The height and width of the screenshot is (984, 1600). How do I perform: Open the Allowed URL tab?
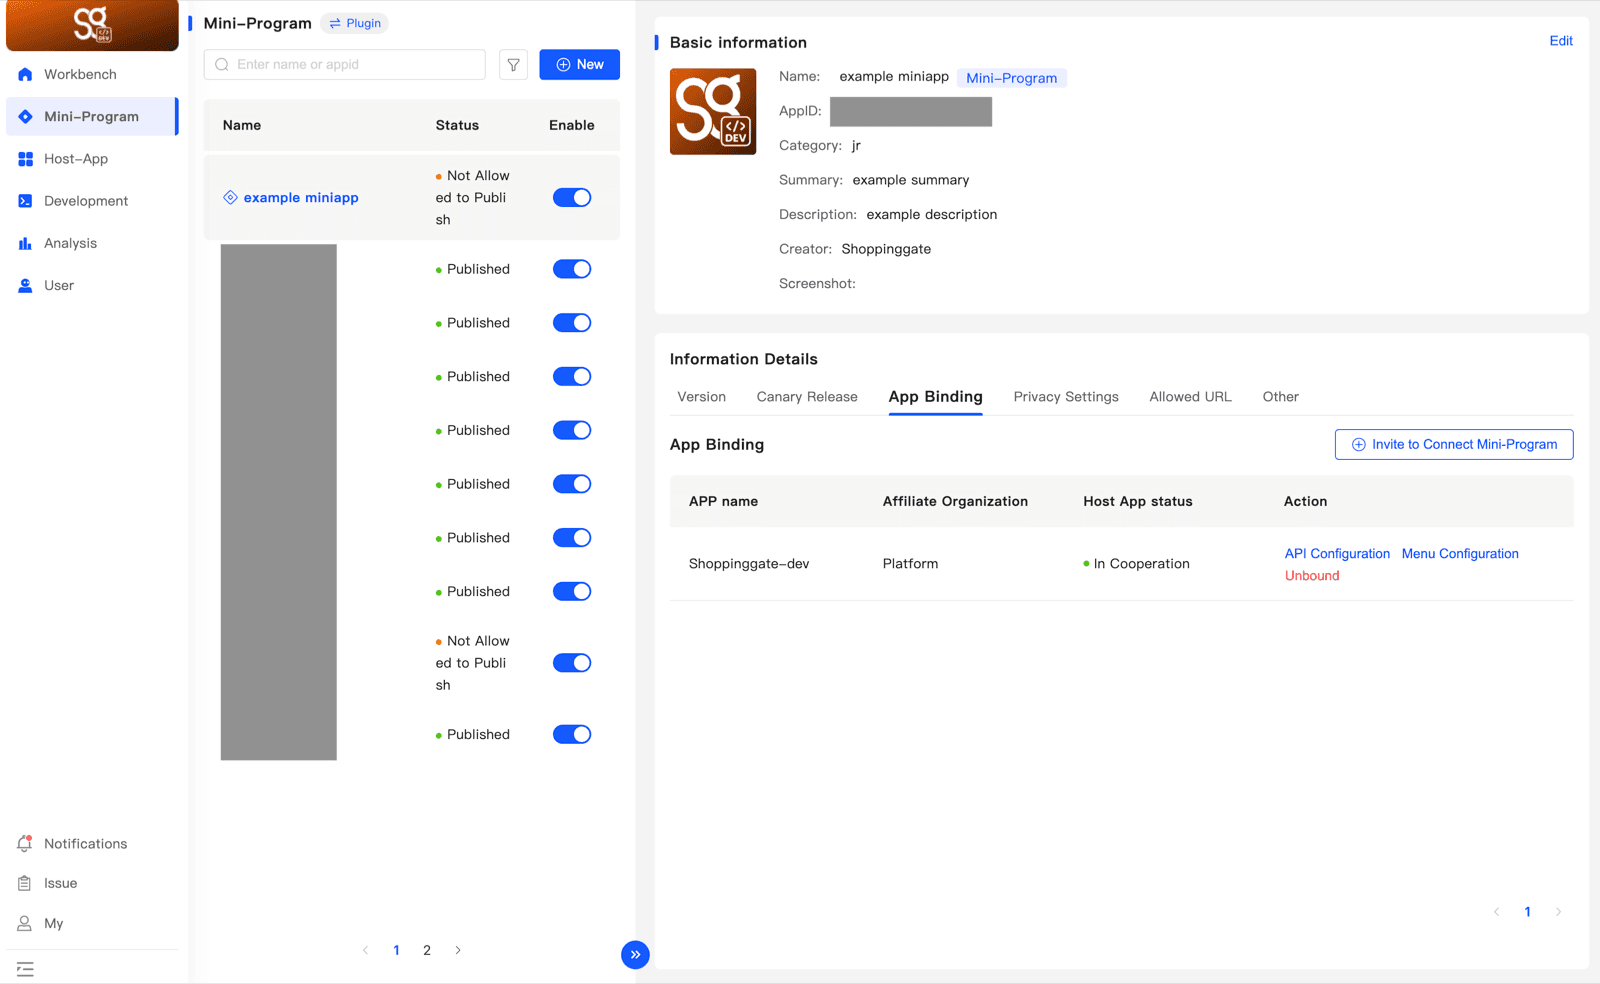tap(1190, 397)
